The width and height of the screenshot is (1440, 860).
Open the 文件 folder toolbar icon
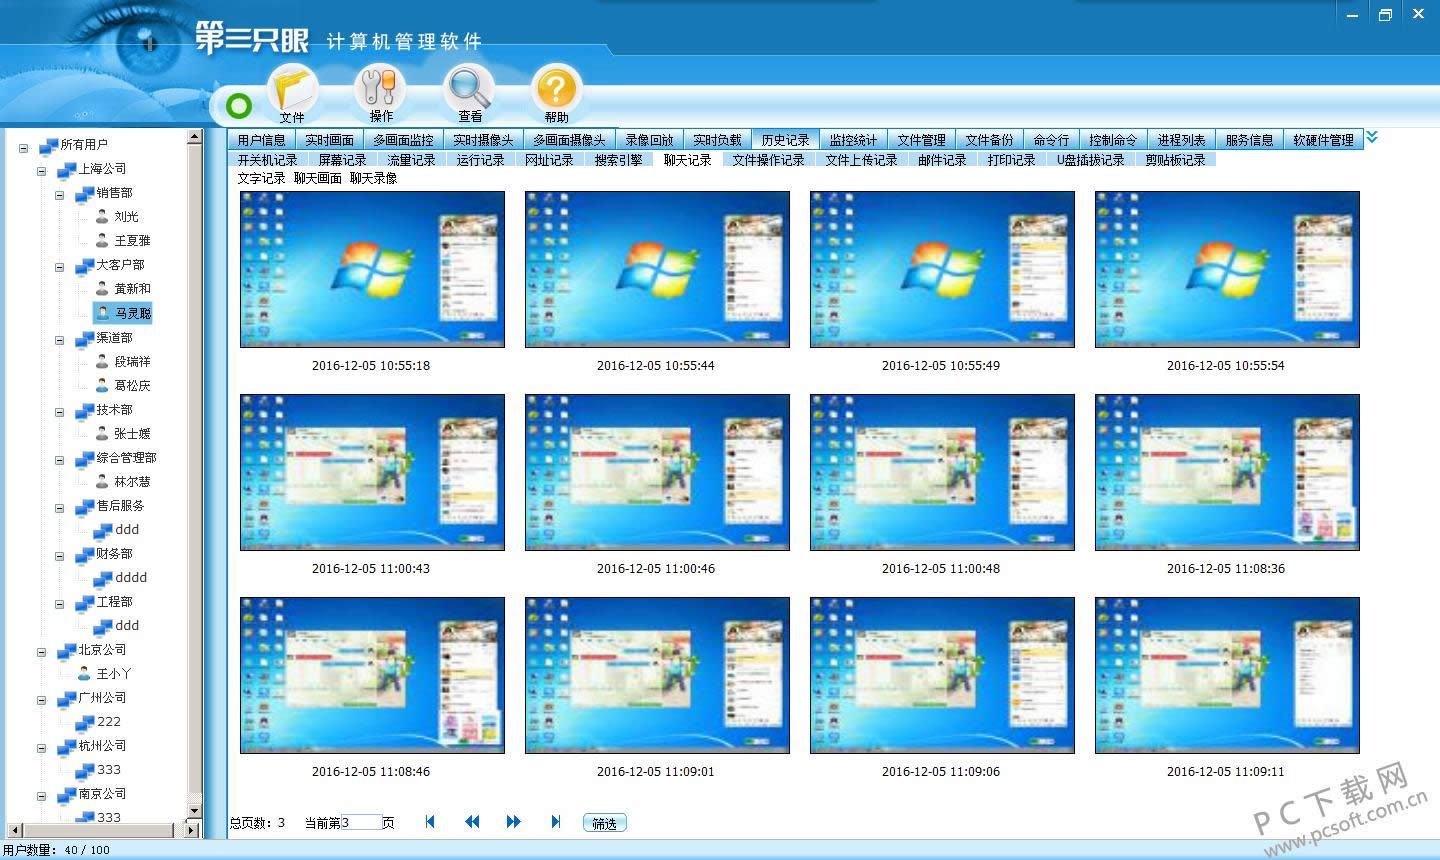[x=293, y=93]
